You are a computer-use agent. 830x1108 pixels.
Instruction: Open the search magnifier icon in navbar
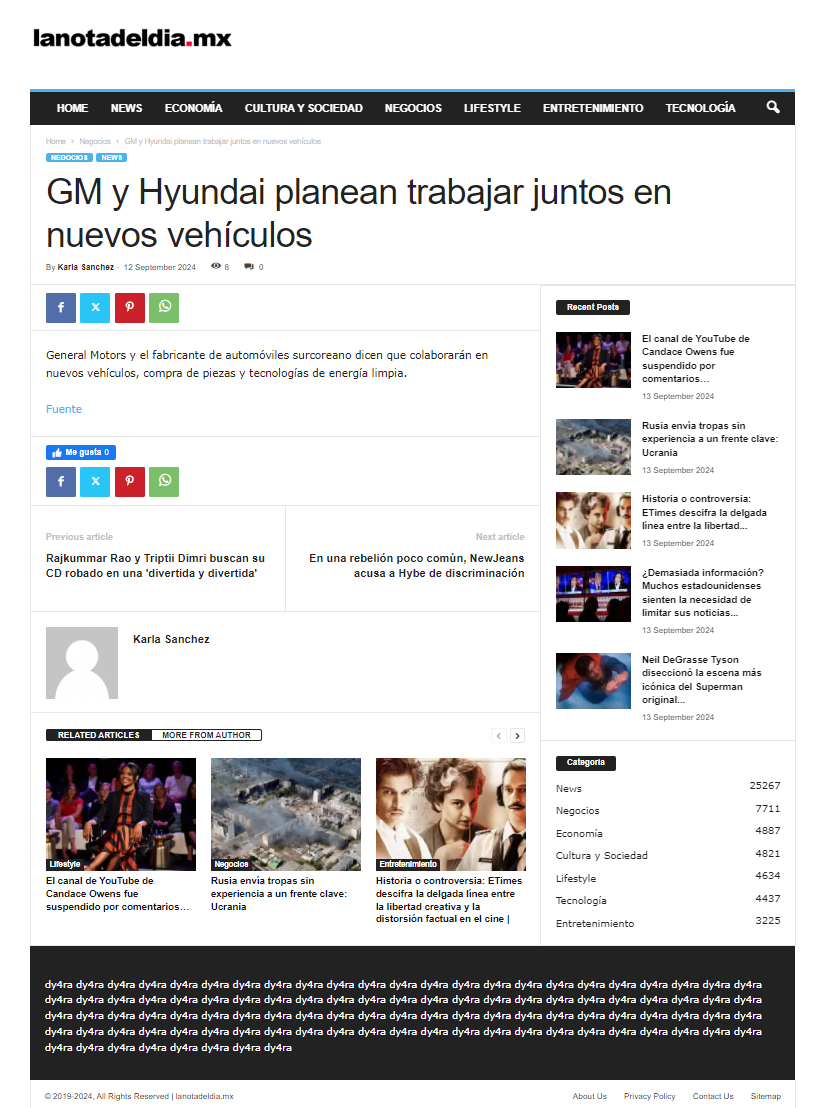[773, 107]
